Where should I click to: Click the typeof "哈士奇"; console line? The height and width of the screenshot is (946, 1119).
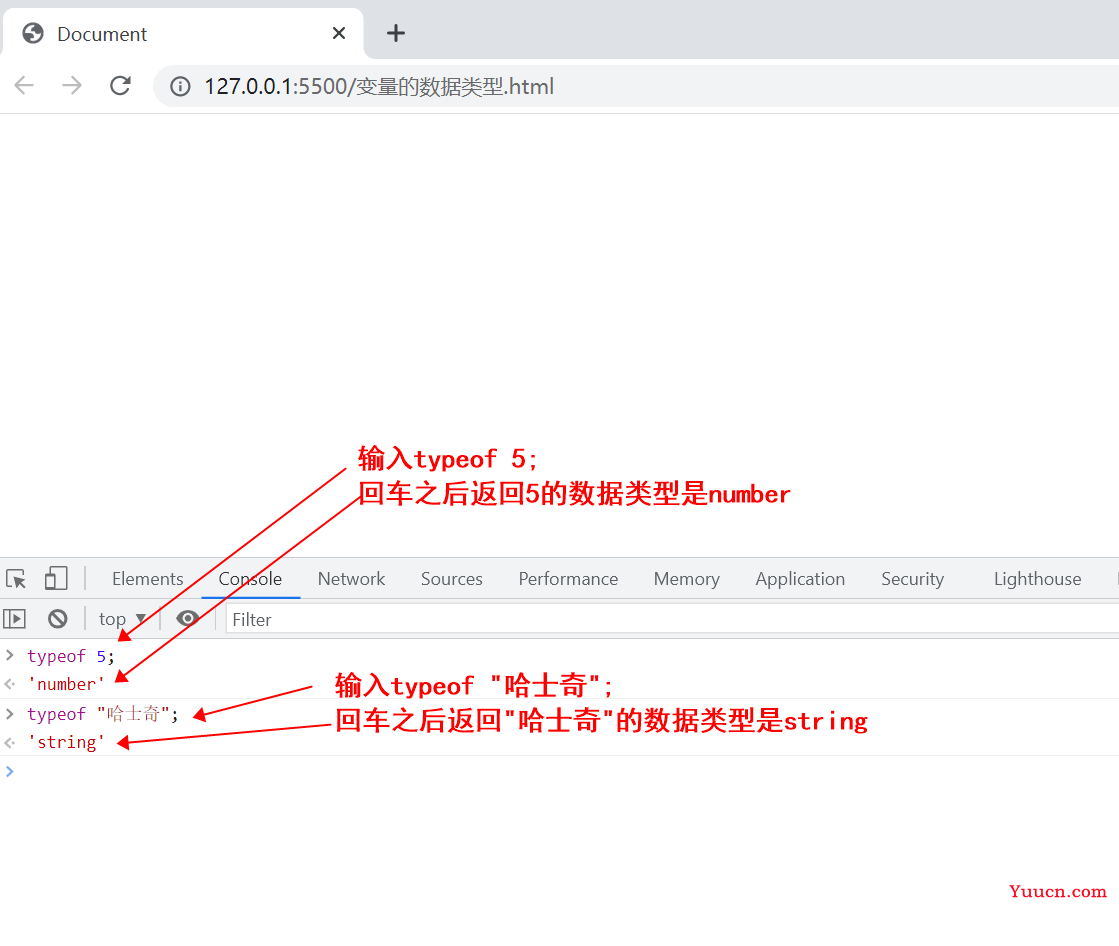103,714
